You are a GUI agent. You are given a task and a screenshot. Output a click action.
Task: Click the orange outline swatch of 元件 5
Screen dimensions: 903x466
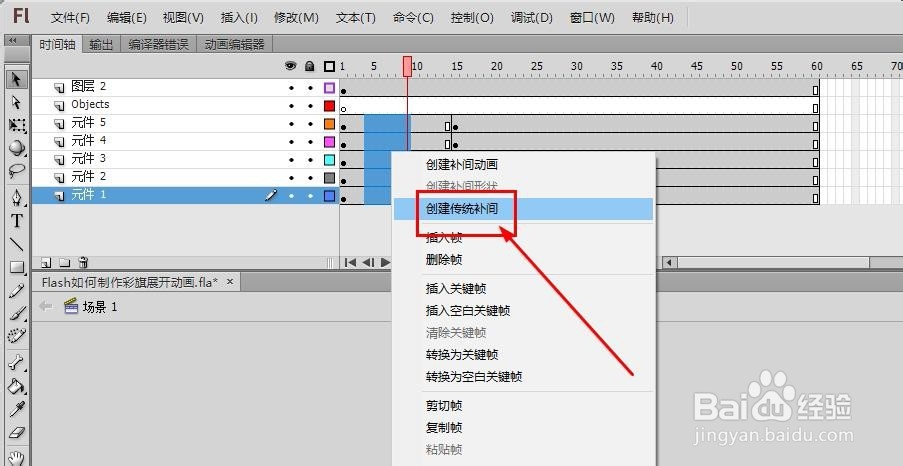[x=329, y=124]
